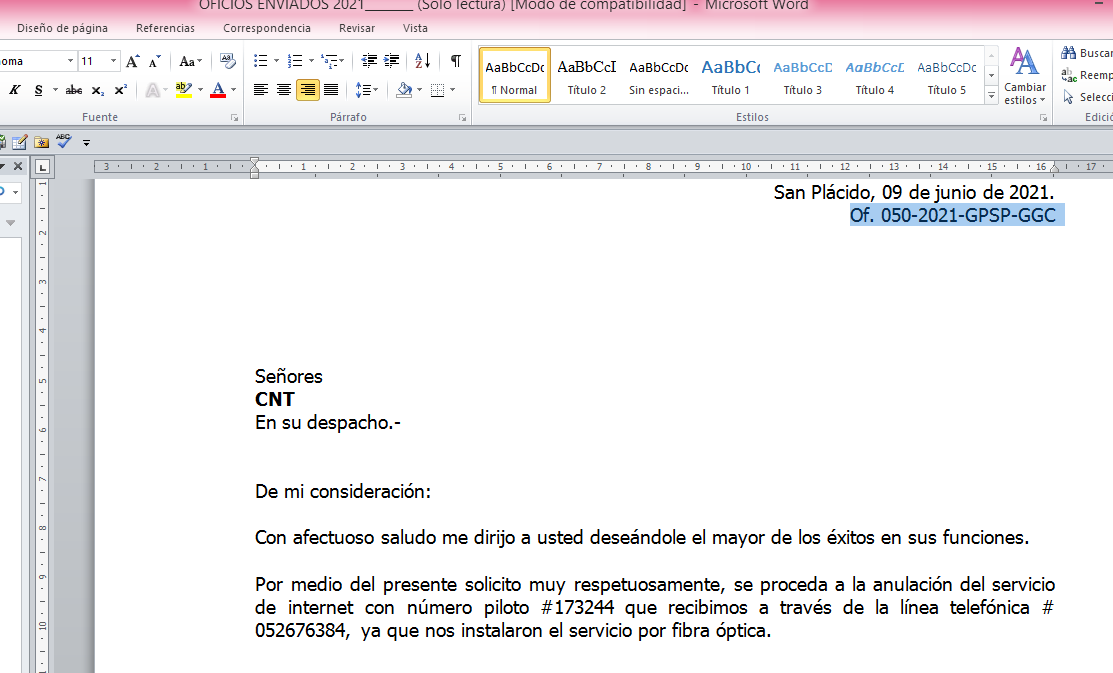Image resolution: width=1113 pixels, height=673 pixels.
Task: Click the superscript icon
Action: pos(120,90)
